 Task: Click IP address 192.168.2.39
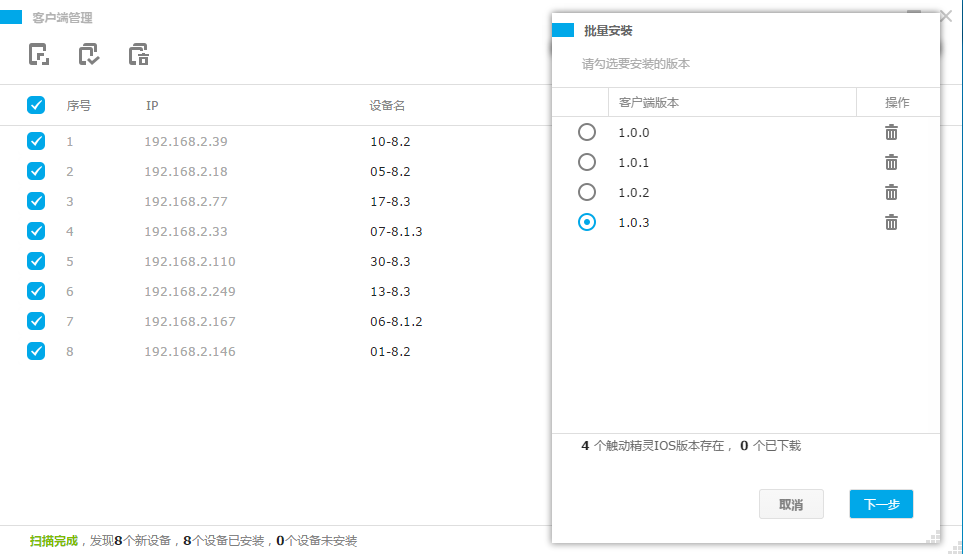[x=185, y=141]
